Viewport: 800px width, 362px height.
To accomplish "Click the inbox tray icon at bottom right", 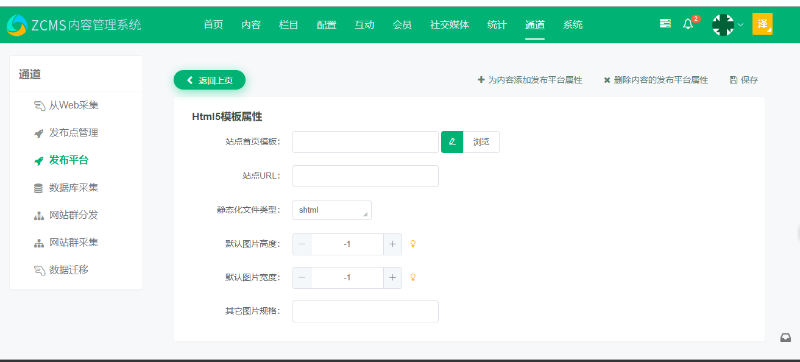I will 786,338.
